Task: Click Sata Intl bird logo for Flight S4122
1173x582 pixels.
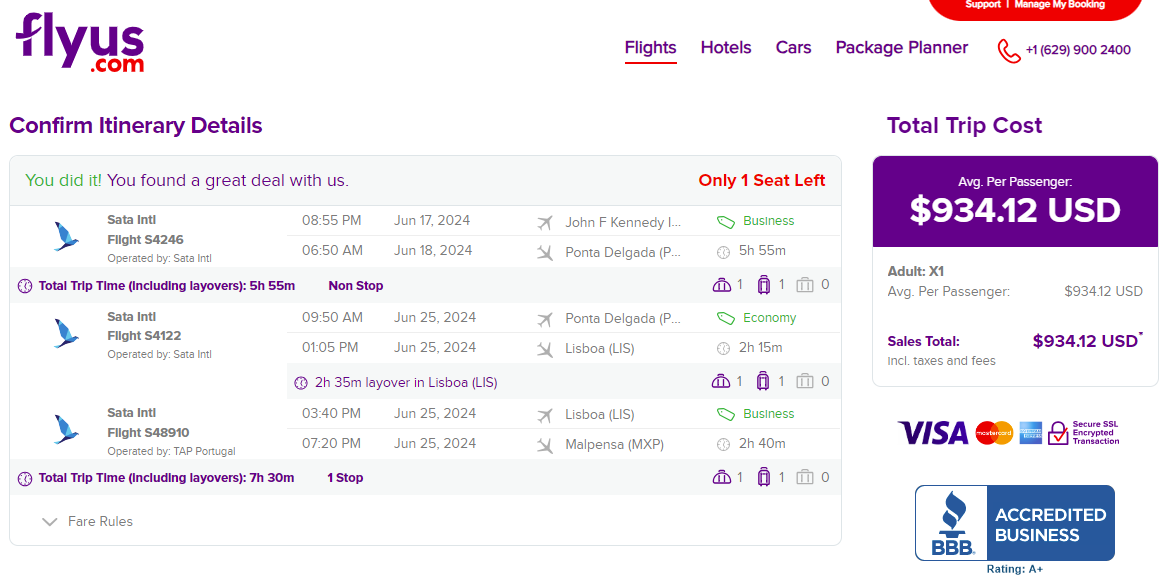Action: [x=66, y=333]
